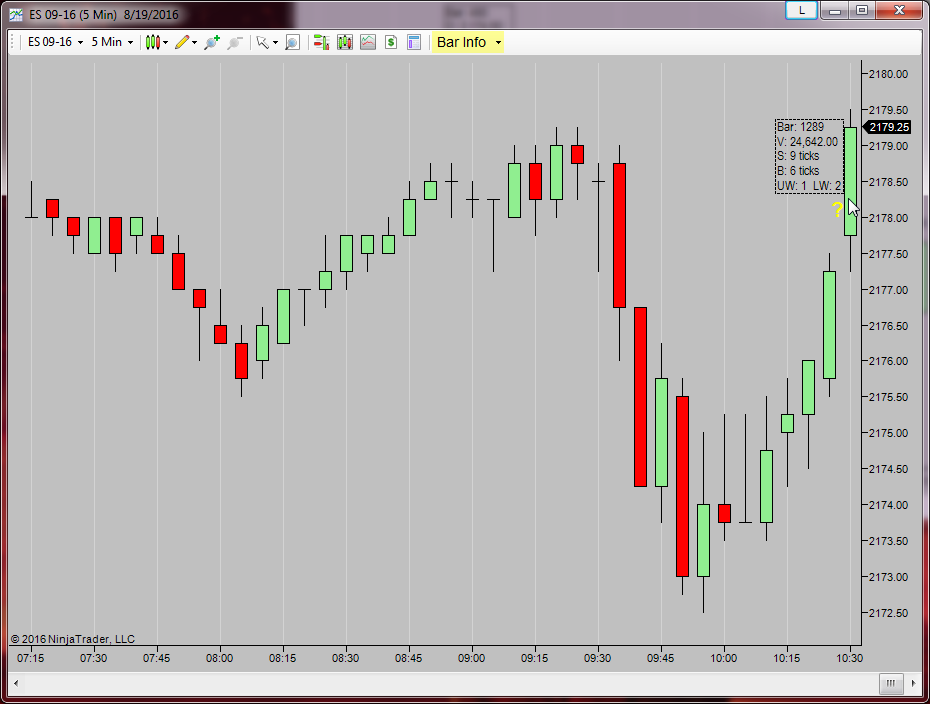Click the V: 24,642.00 volume text
The height and width of the screenshot is (704, 930).
[x=808, y=142]
